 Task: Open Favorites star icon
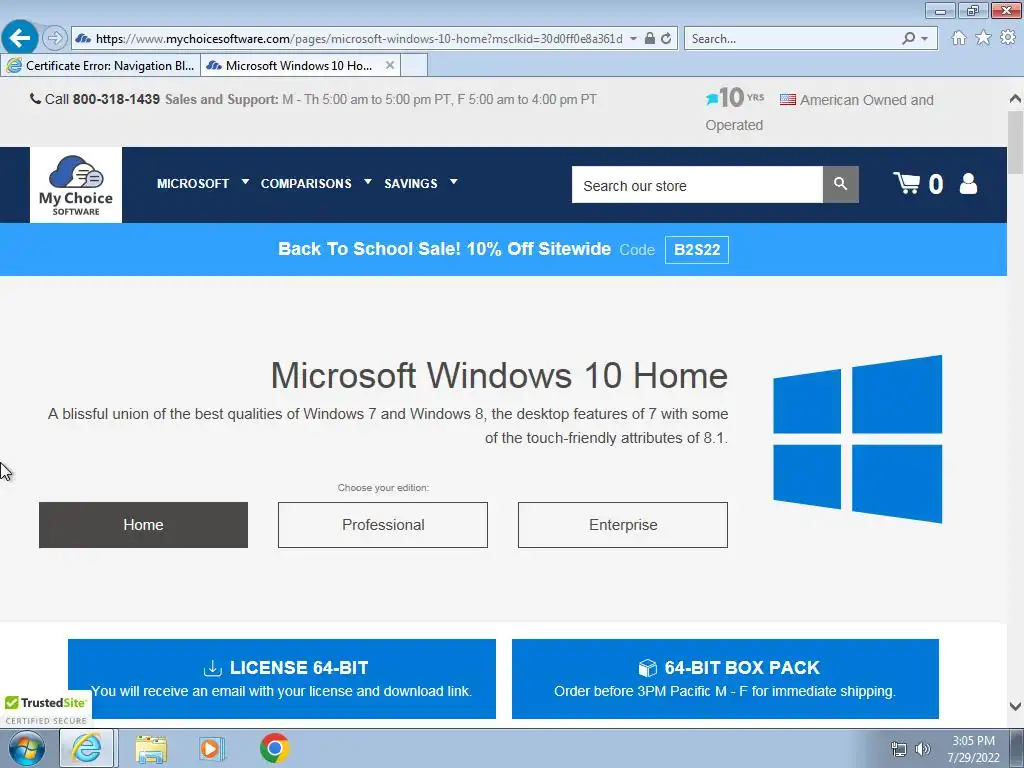coord(983,38)
